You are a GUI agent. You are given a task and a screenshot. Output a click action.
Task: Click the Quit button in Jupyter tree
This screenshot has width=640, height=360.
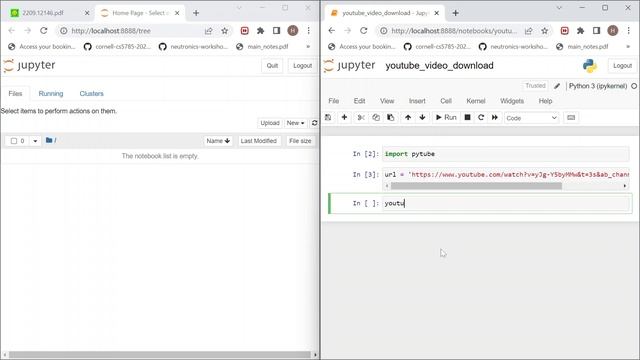click(x=272, y=66)
